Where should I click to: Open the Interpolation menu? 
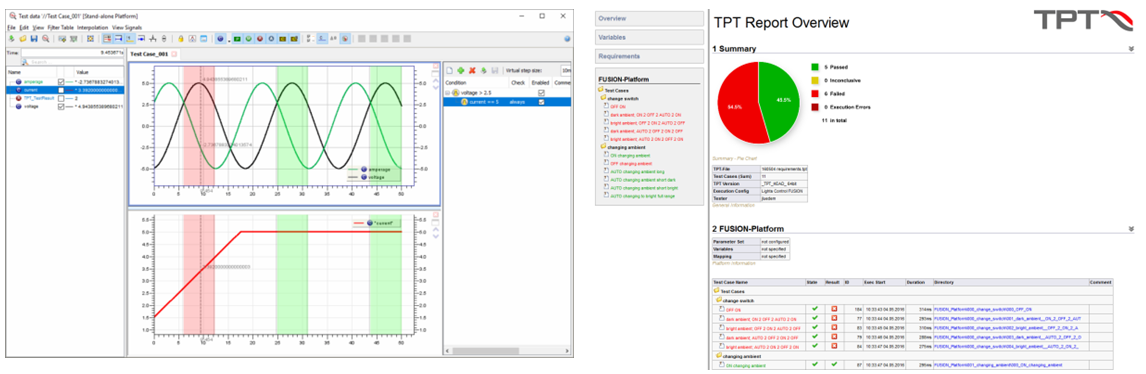[93, 27]
